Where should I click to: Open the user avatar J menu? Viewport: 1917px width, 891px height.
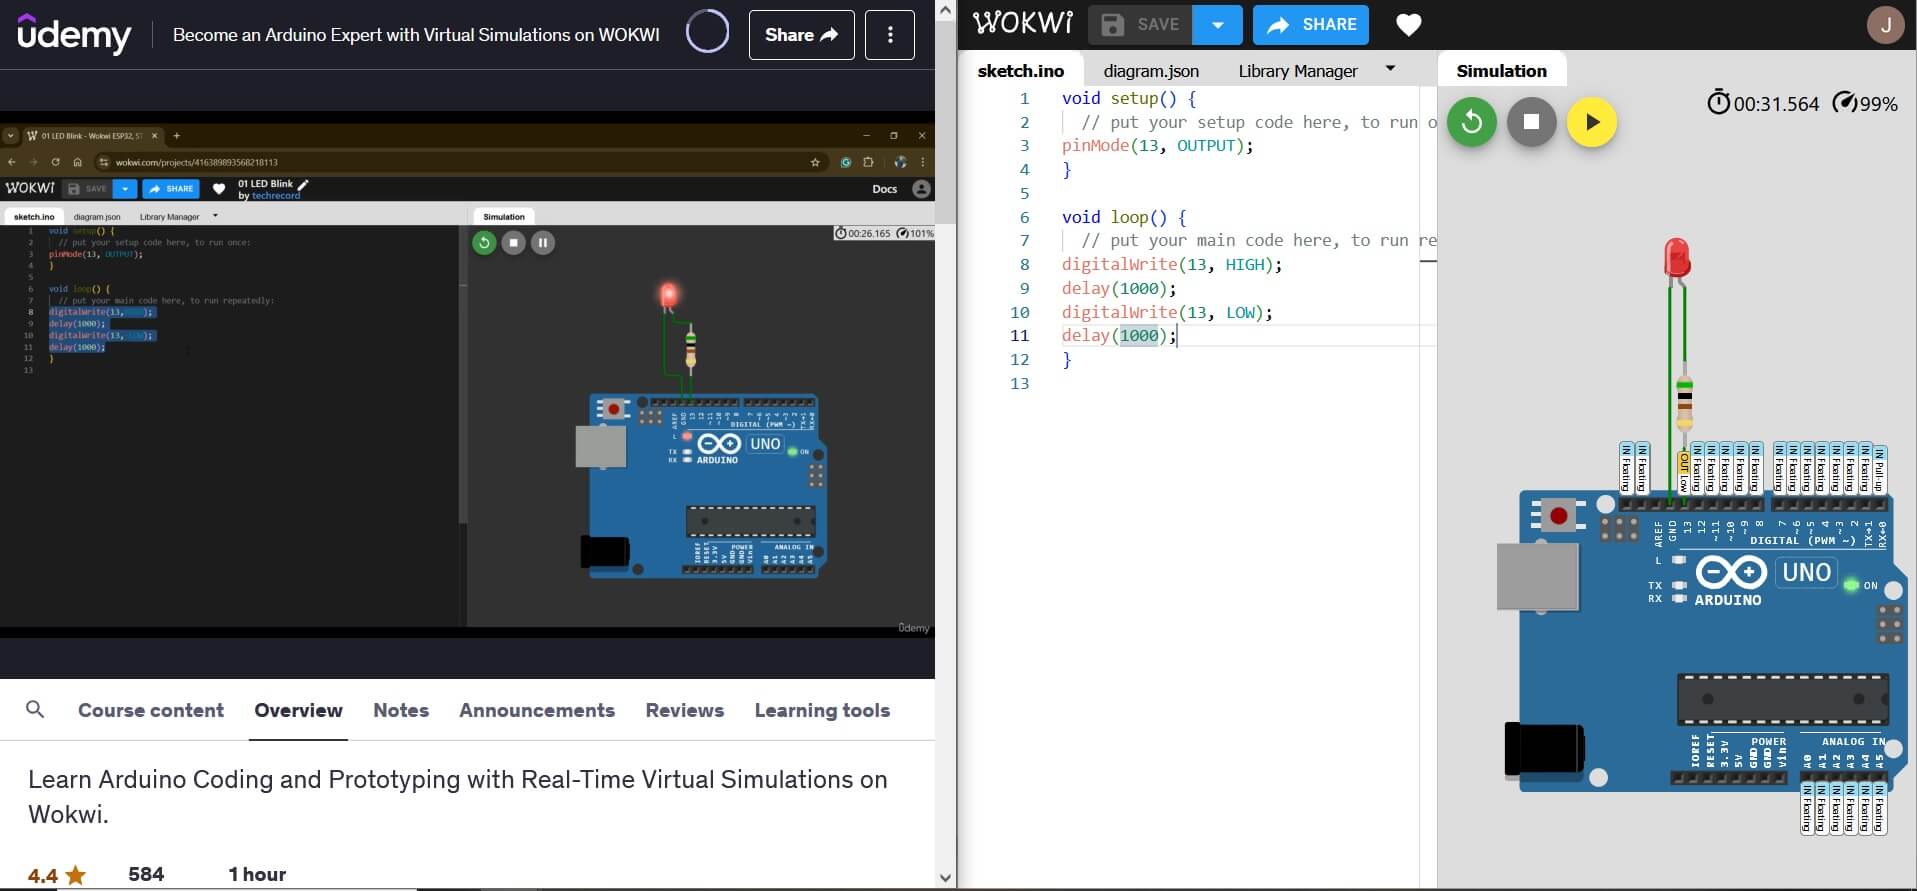(x=1885, y=25)
